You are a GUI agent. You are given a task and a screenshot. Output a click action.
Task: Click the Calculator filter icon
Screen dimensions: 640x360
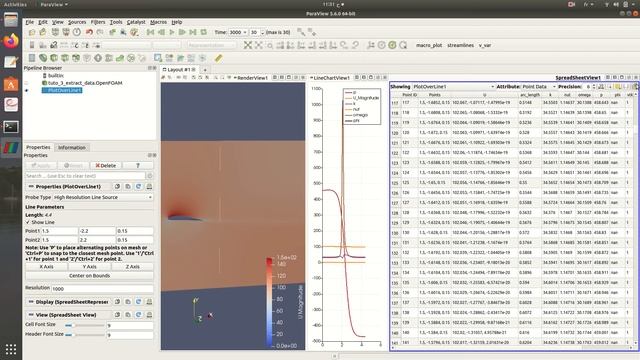(x=32, y=58)
